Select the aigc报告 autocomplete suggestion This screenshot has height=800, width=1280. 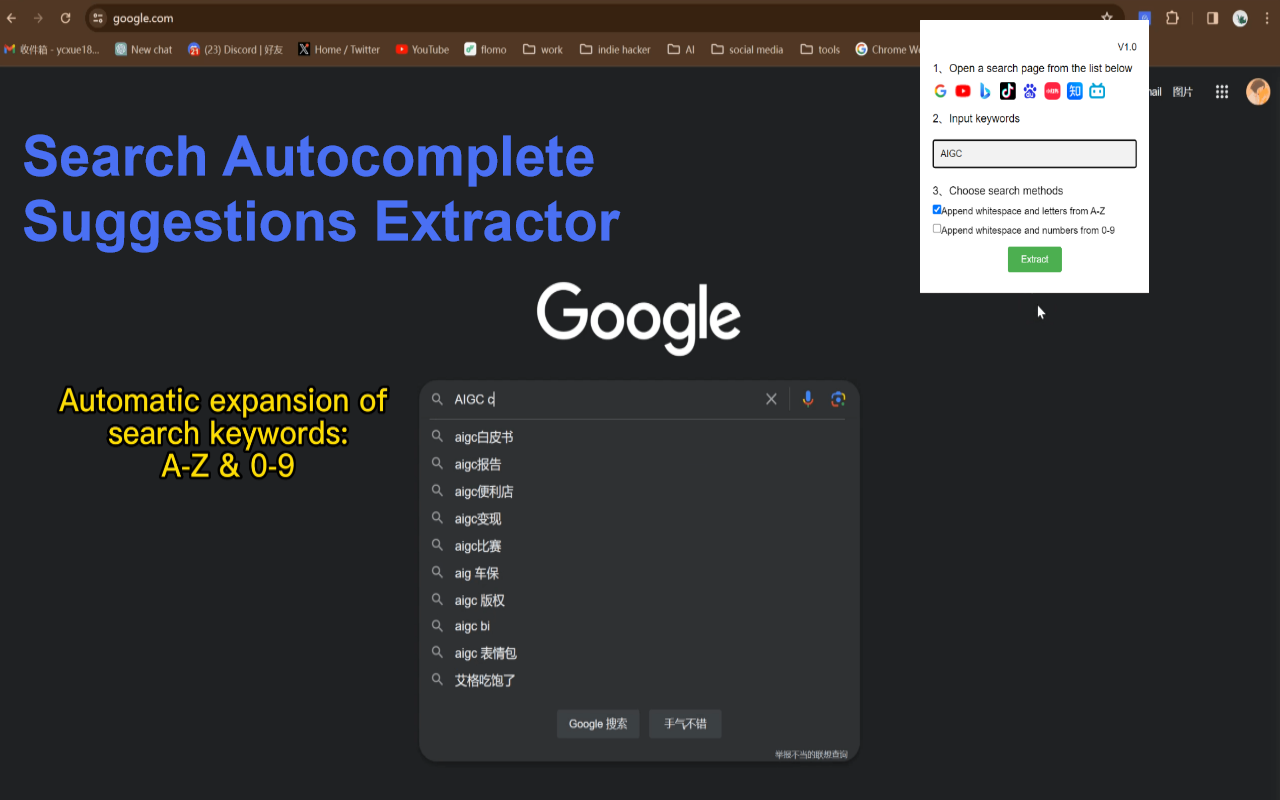[479, 463]
